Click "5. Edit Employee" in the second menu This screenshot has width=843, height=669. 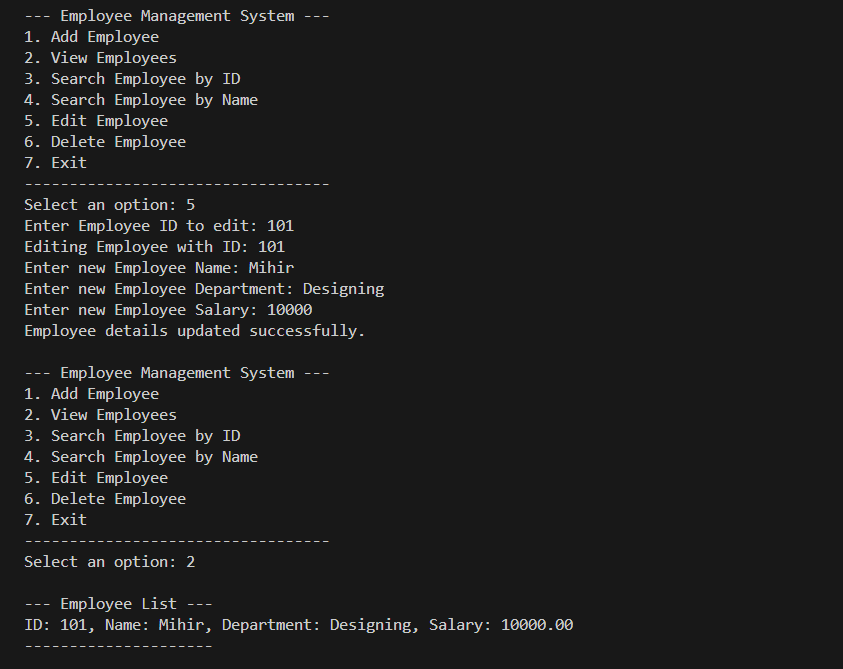pyautogui.click(x=96, y=478)
